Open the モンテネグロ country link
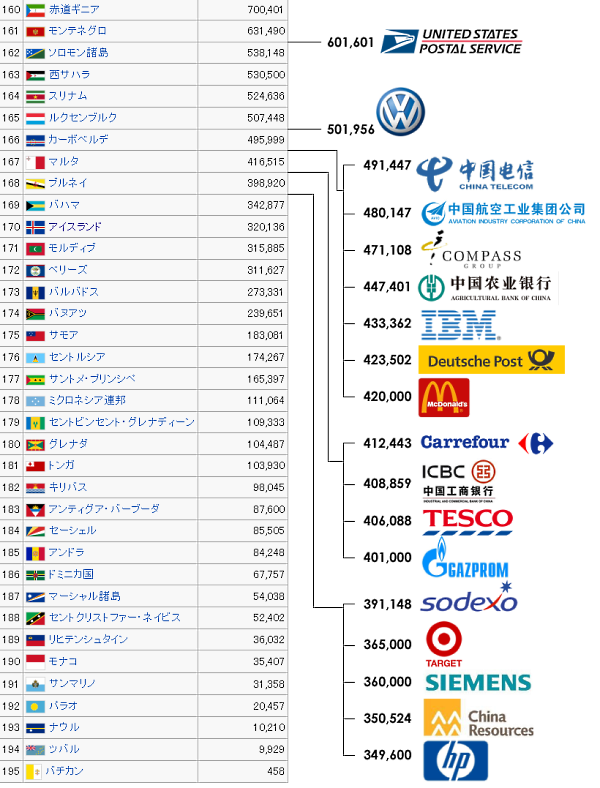 (77, 31)
